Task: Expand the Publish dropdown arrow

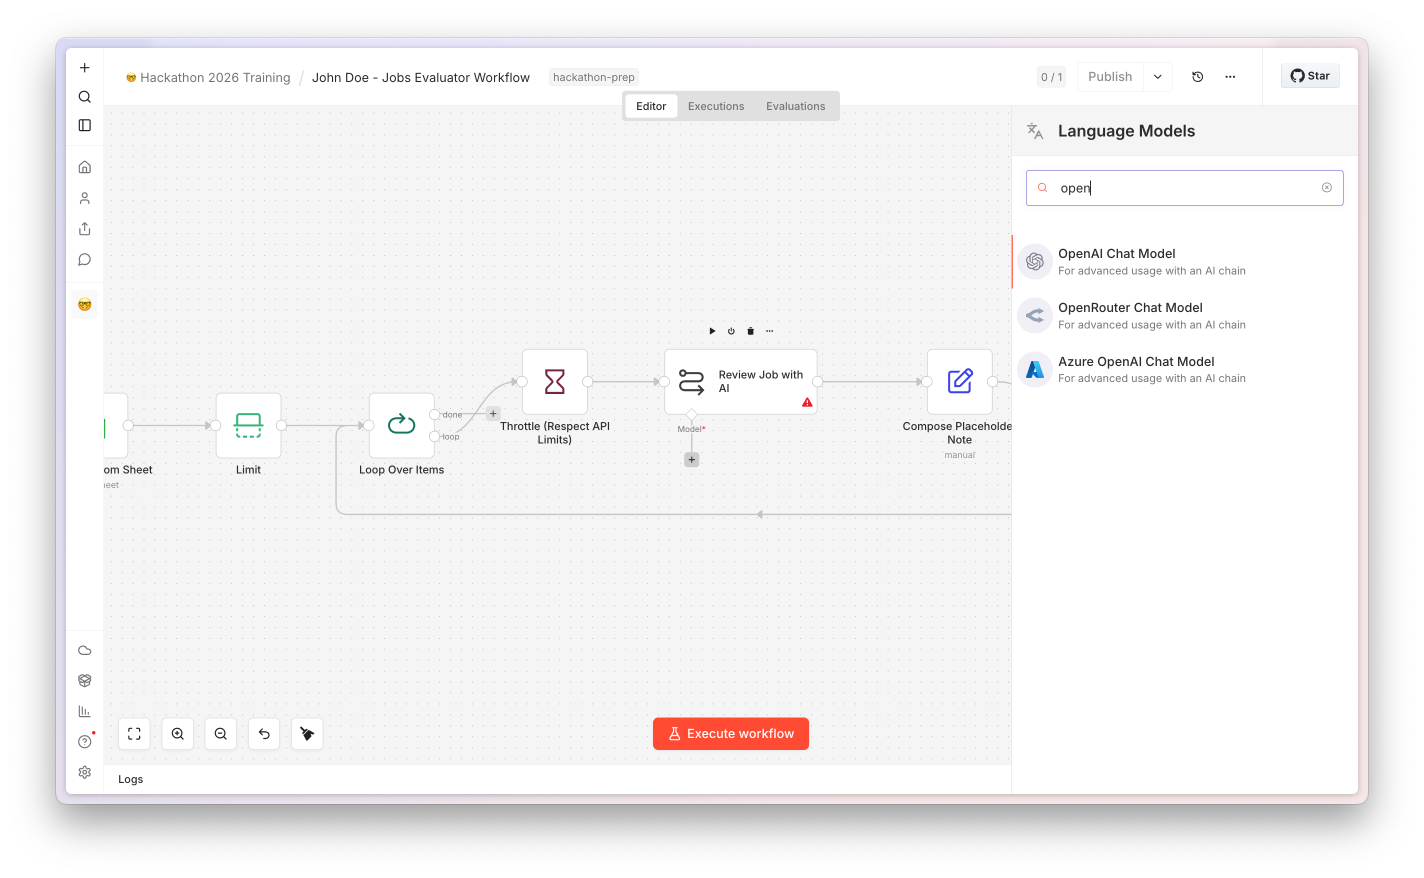Action: (x=1158, y=77)
